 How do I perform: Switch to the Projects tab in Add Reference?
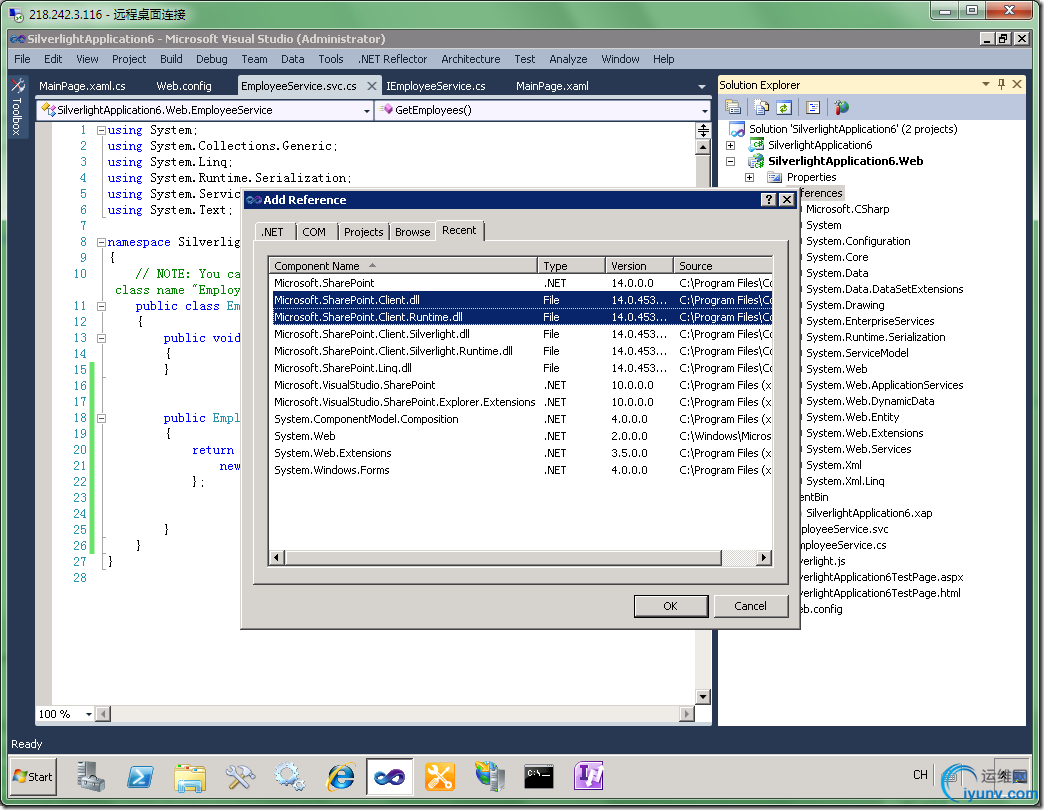click(364, 232)
